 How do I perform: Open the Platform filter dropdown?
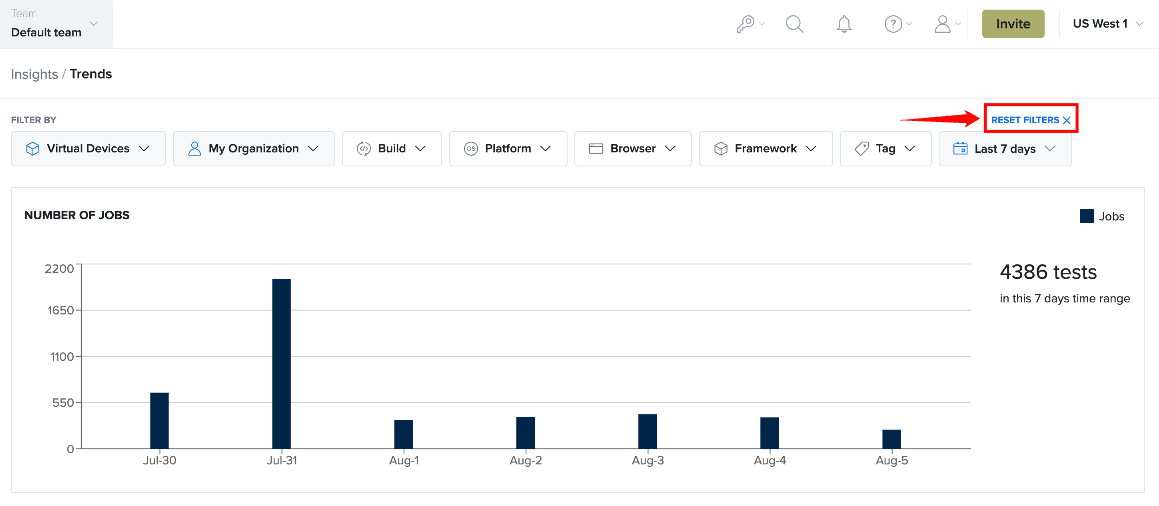point(508,148)
